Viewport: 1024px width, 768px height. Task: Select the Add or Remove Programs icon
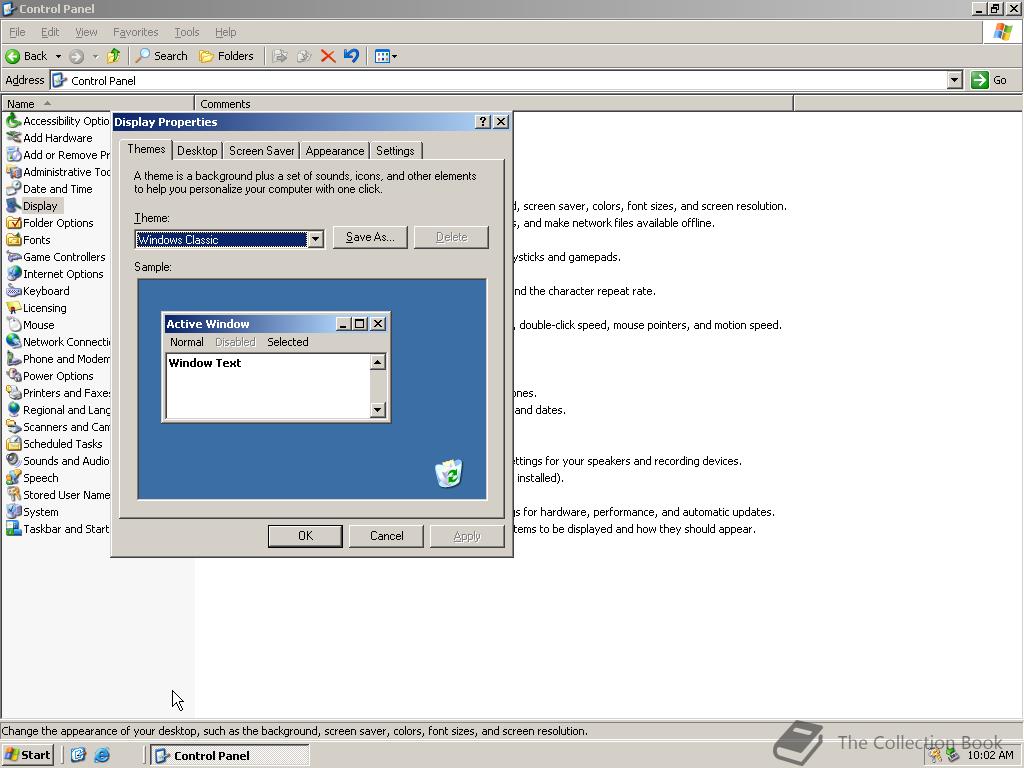click(14, 155)
